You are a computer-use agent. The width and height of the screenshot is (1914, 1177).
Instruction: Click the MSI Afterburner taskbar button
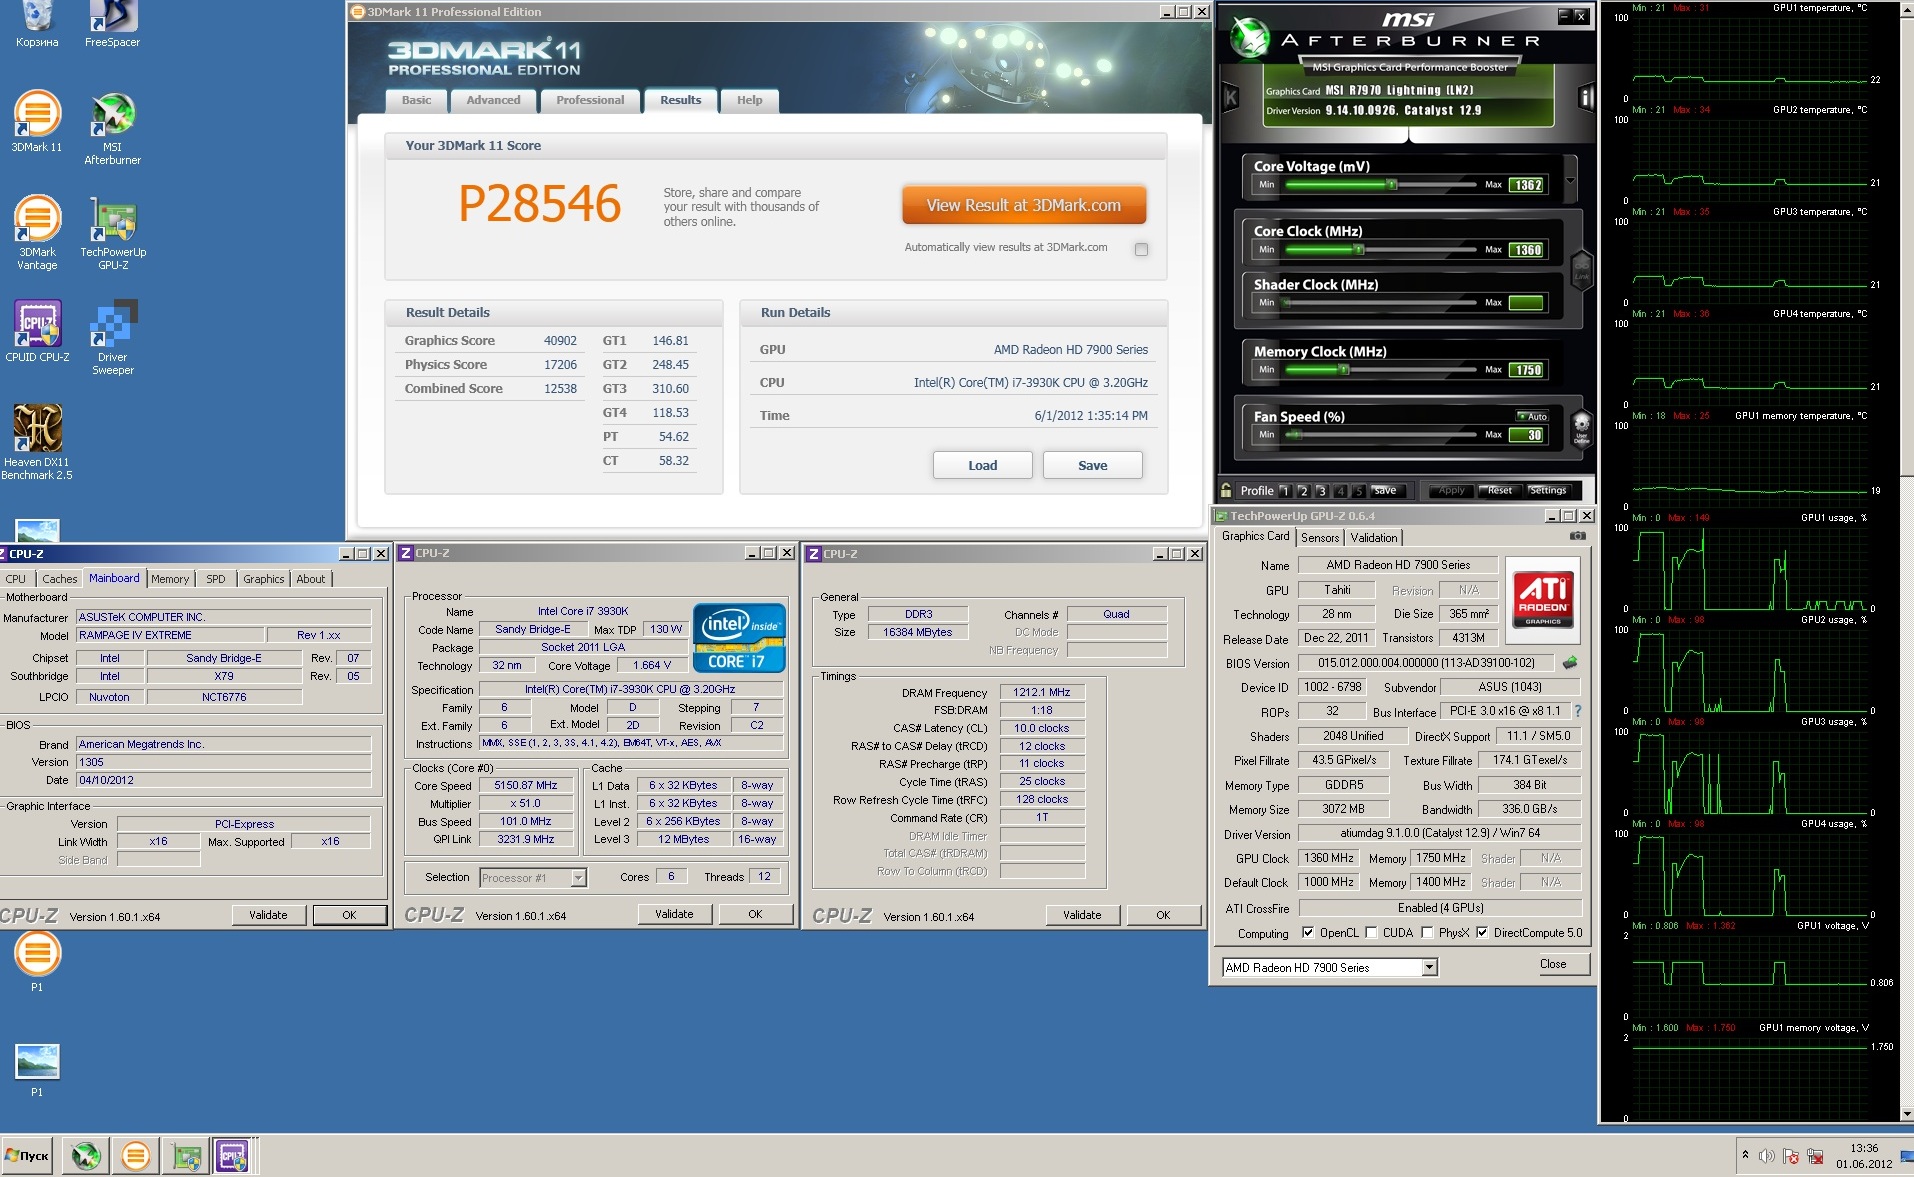click(x=86, y=1156)
